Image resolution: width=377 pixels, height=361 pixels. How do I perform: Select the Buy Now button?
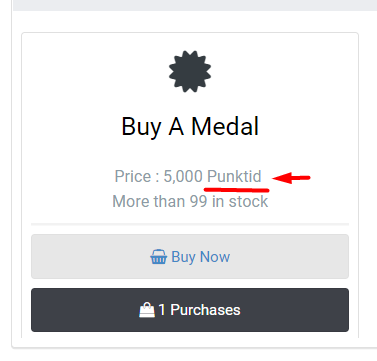click(190, 256)
